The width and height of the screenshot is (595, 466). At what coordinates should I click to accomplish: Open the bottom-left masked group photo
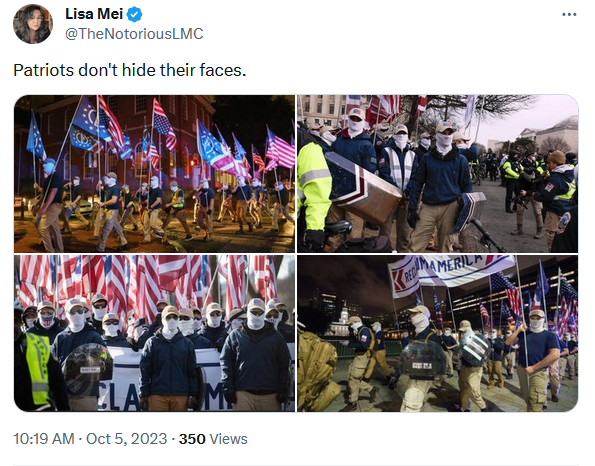(154, 333)
